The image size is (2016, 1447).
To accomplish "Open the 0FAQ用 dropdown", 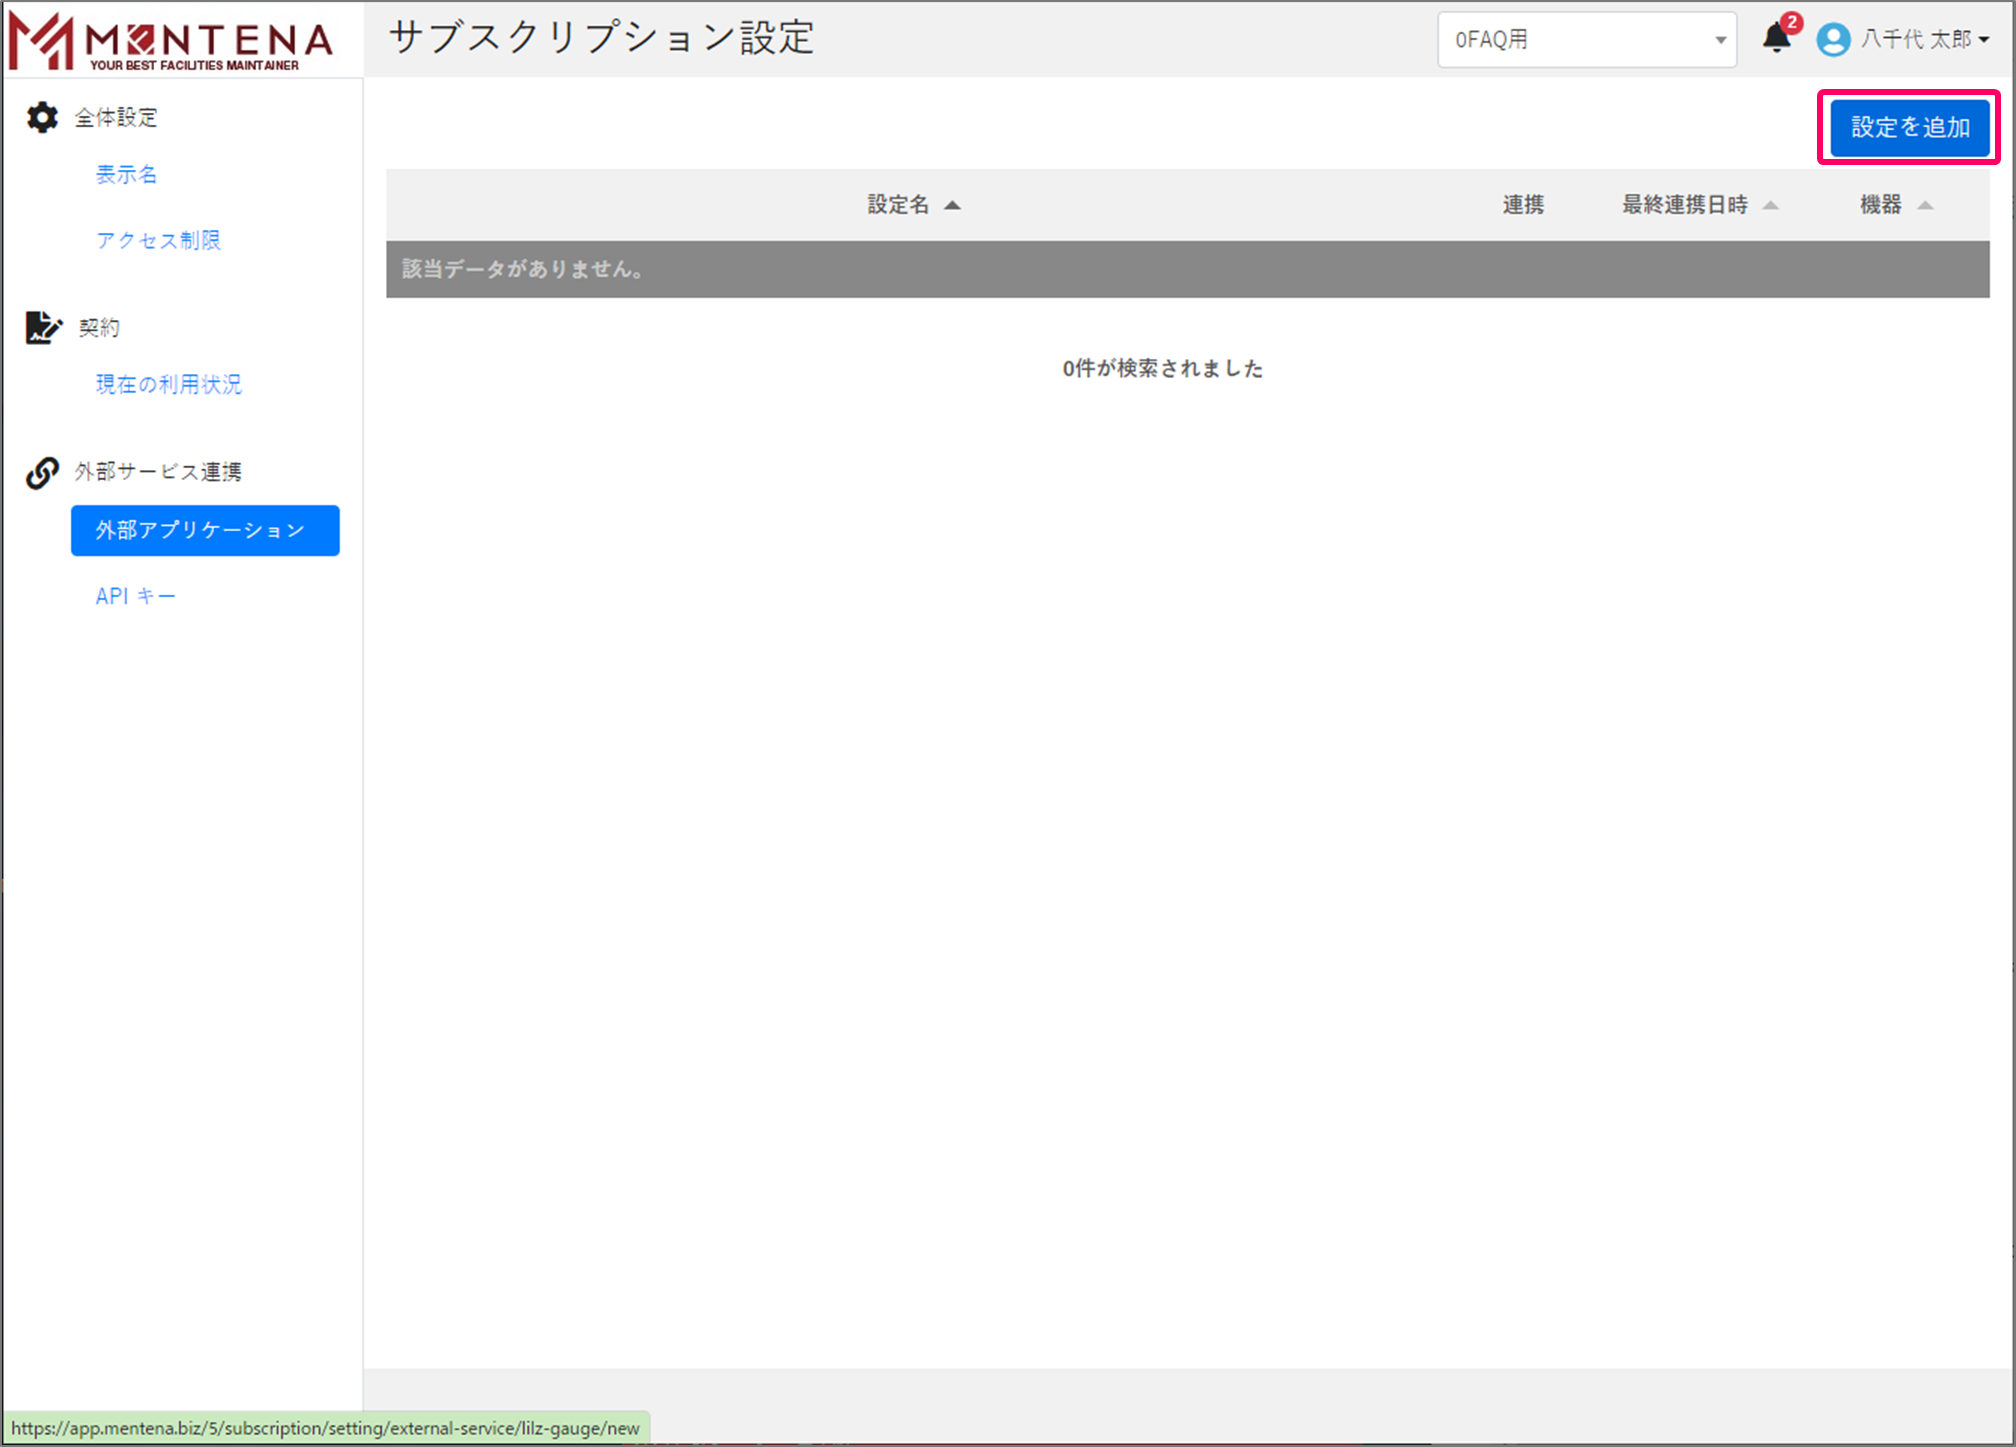I will [1586, 40].
